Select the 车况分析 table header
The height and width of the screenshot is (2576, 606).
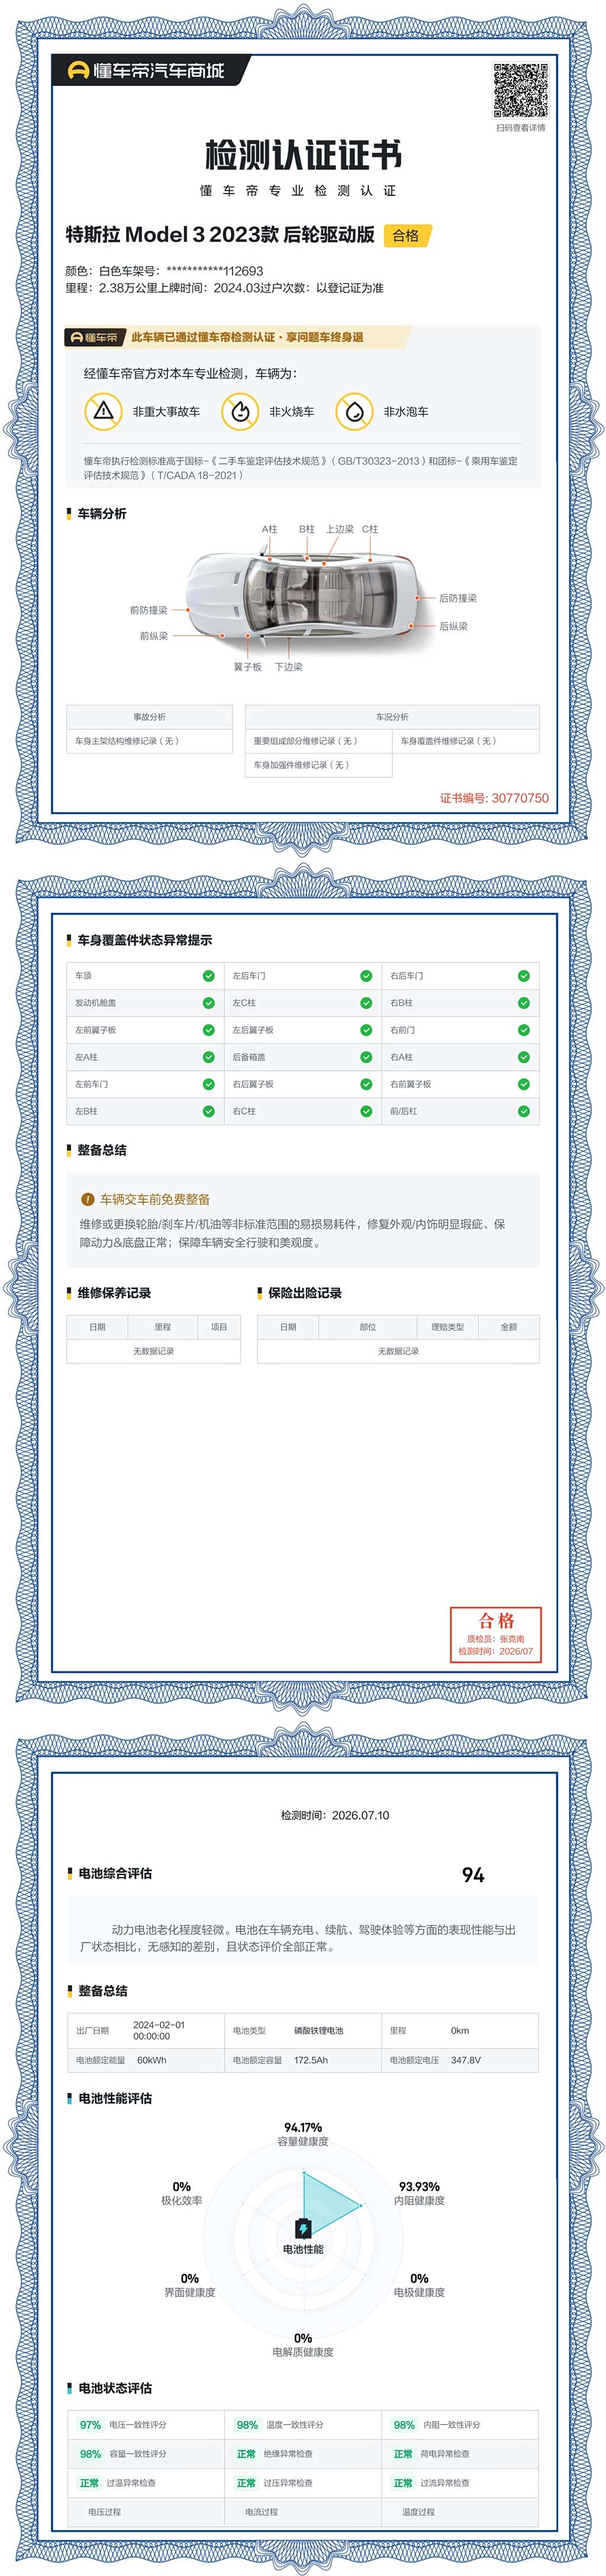[392, 717]
